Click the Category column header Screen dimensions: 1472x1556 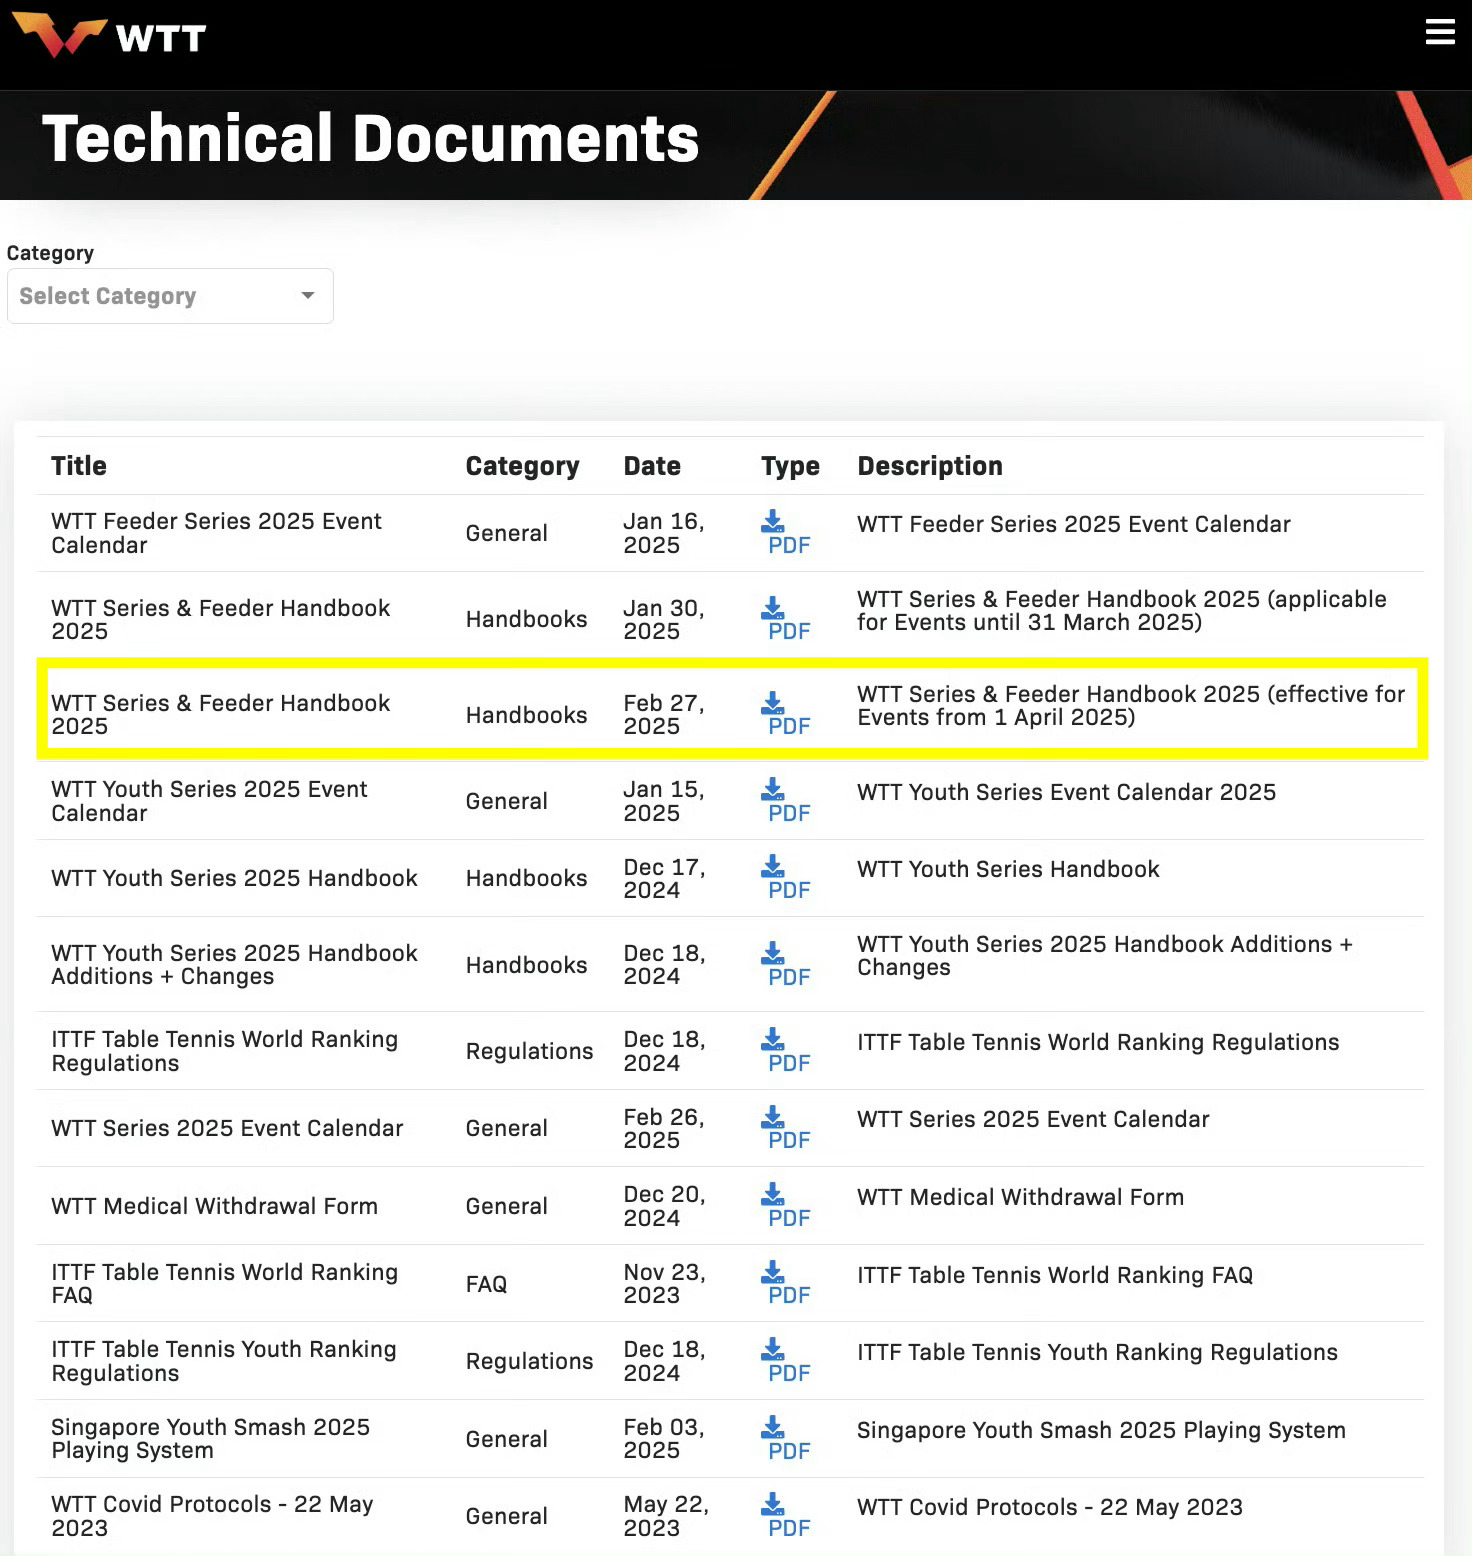click(x=522, y=466)
